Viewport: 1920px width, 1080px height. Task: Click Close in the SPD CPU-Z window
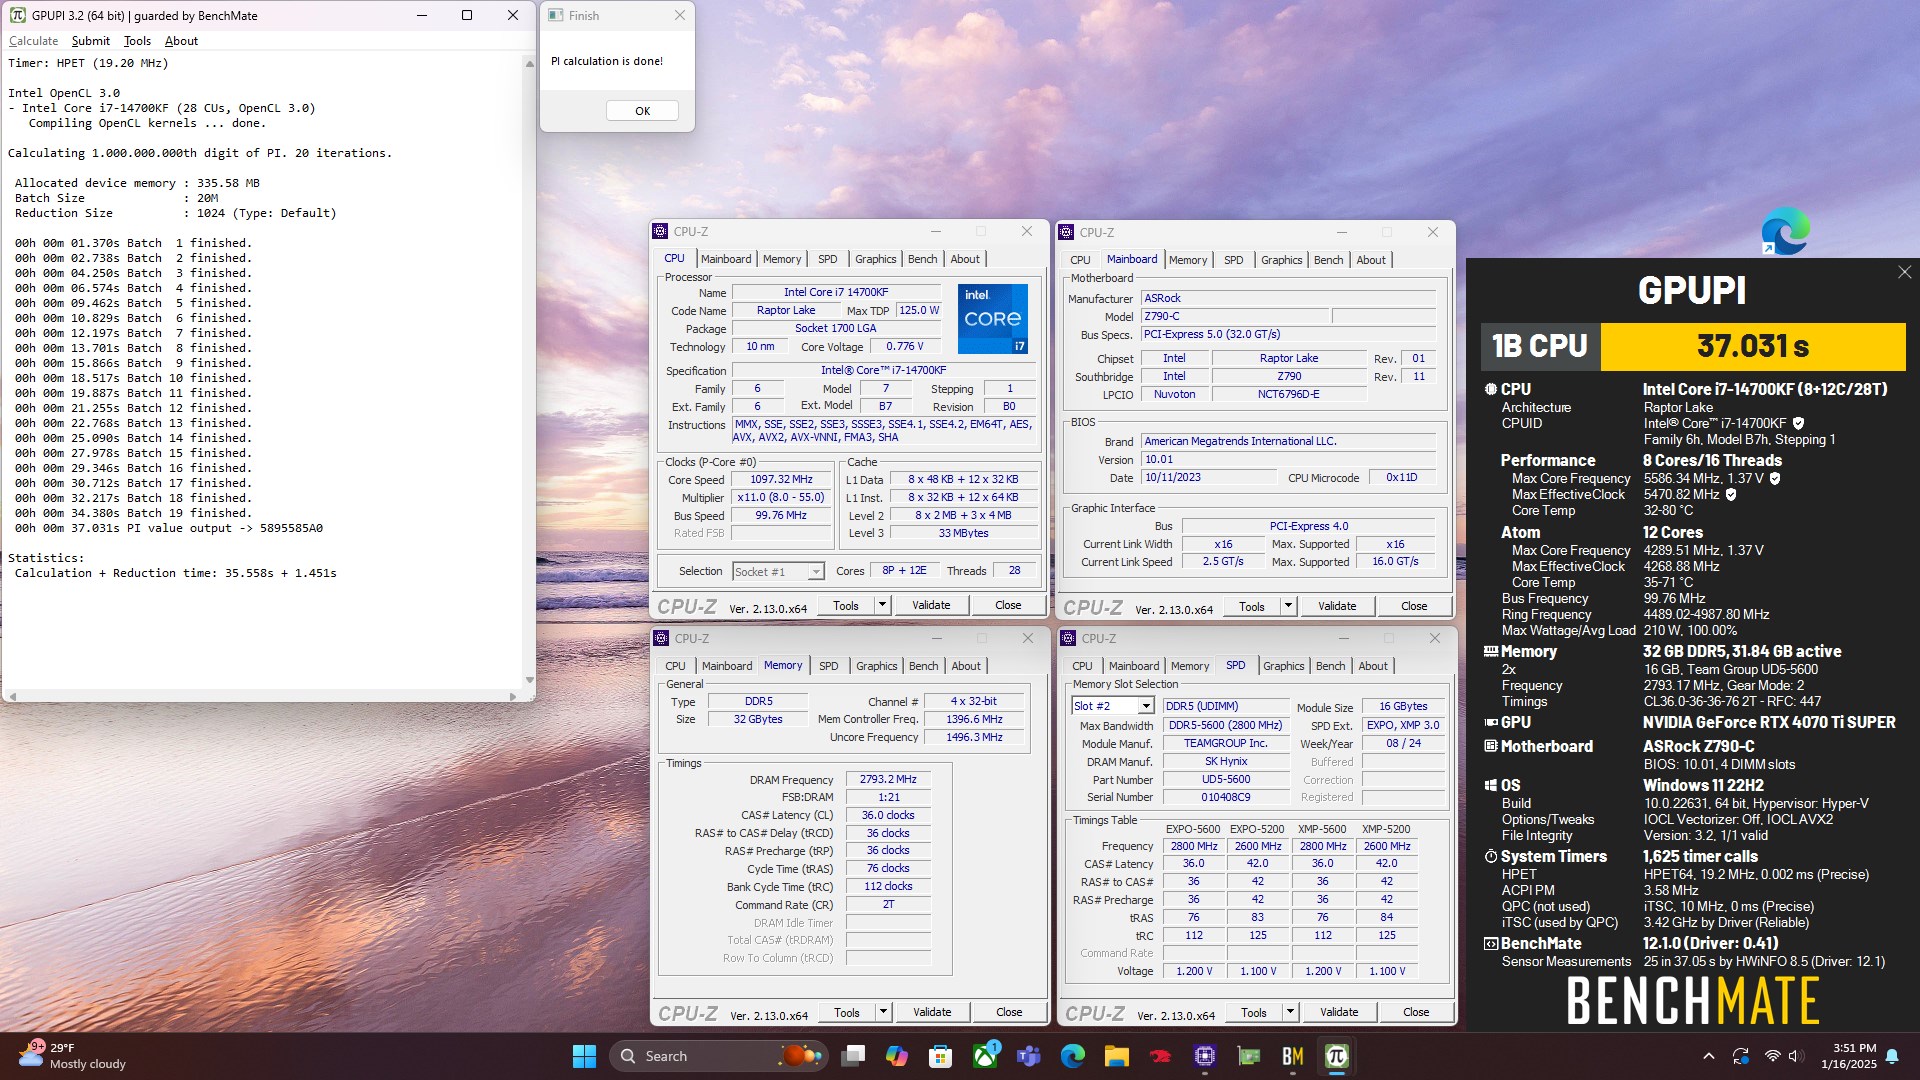point(1416,1012)
